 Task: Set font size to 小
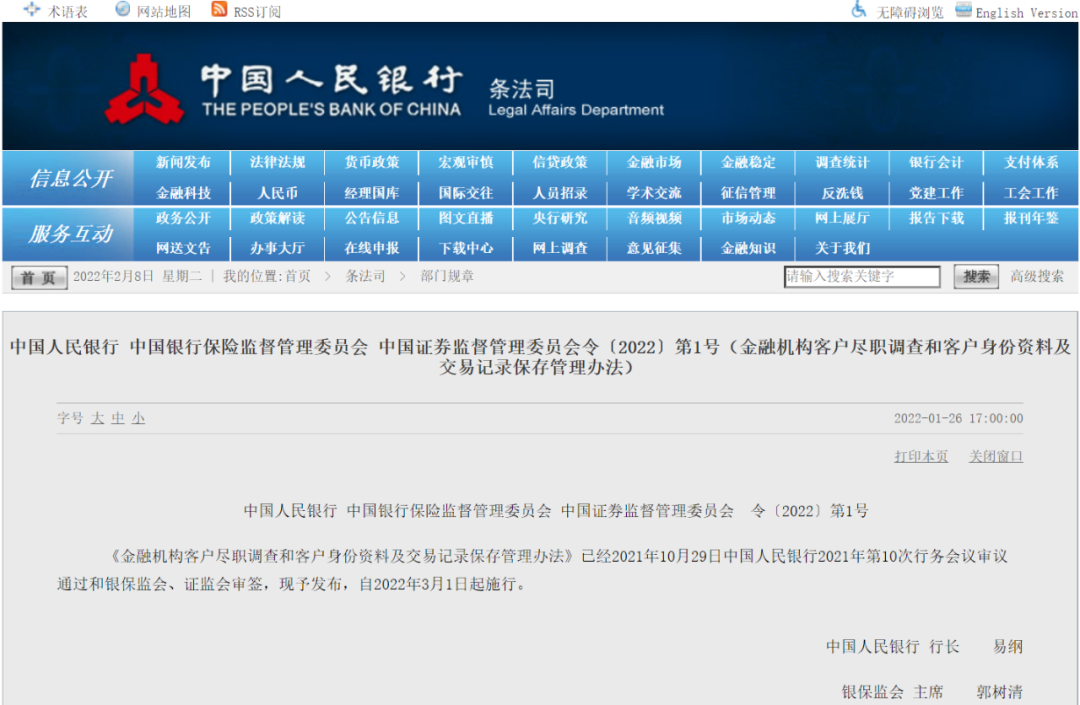coord(138,419)
